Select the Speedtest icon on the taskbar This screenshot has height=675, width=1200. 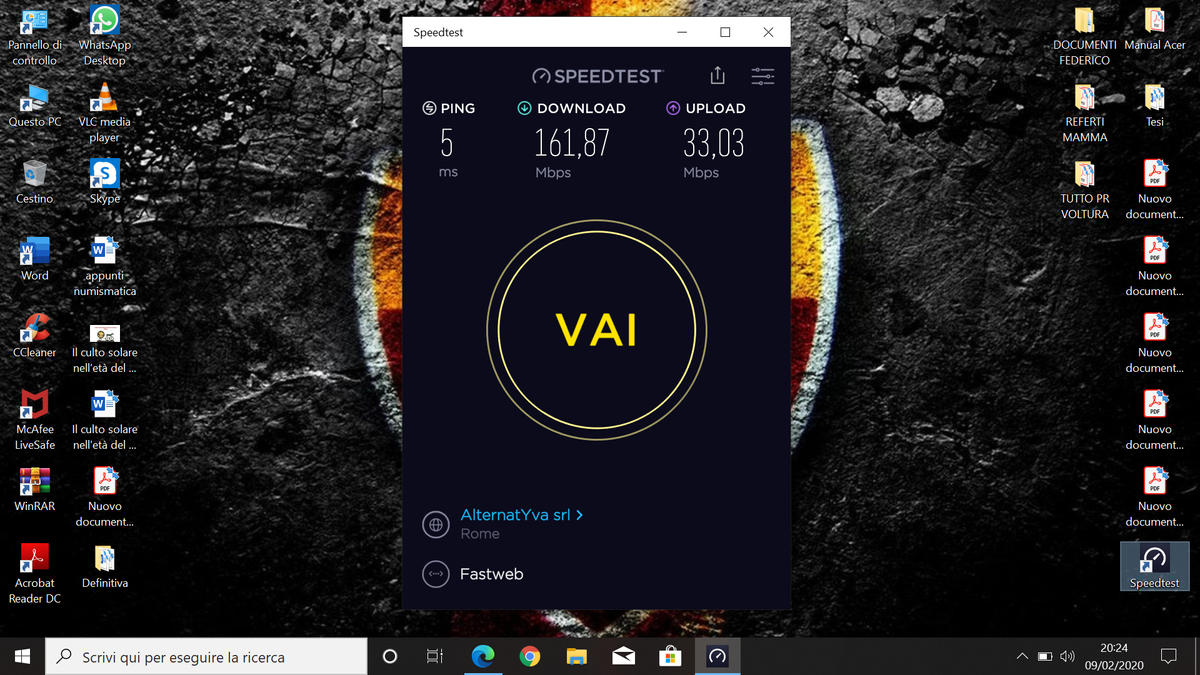717,656
